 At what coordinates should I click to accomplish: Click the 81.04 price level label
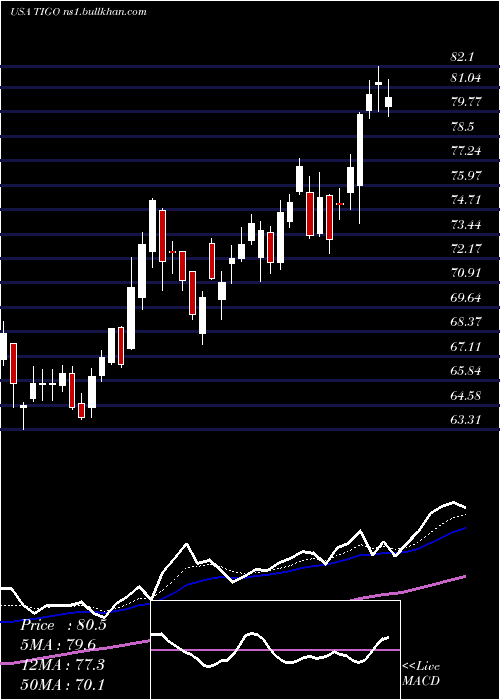[466, 78]
